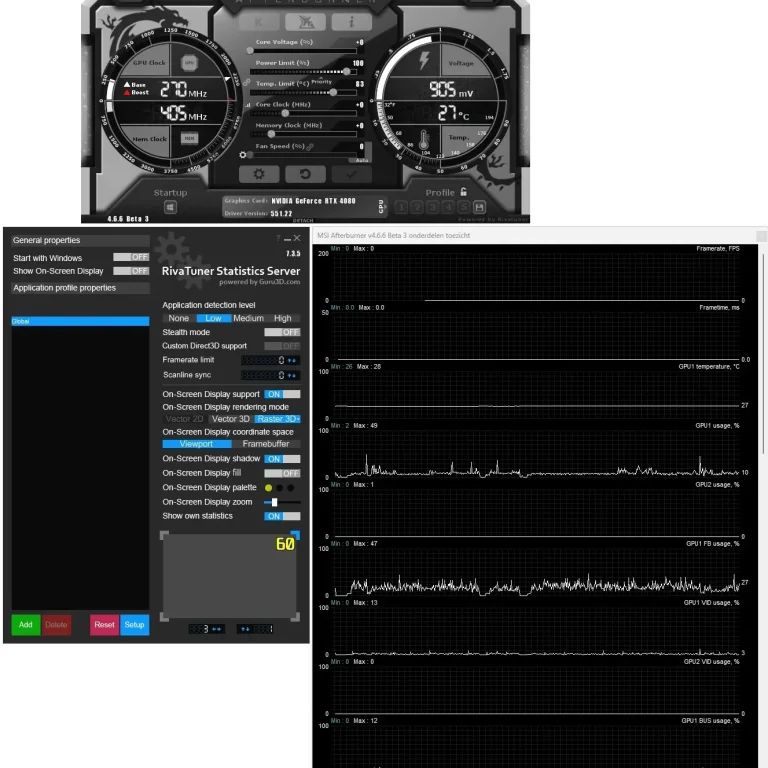Click the Windows Startup icon
The height and width of the screenshot is (768, 768).
coord(170,207)
